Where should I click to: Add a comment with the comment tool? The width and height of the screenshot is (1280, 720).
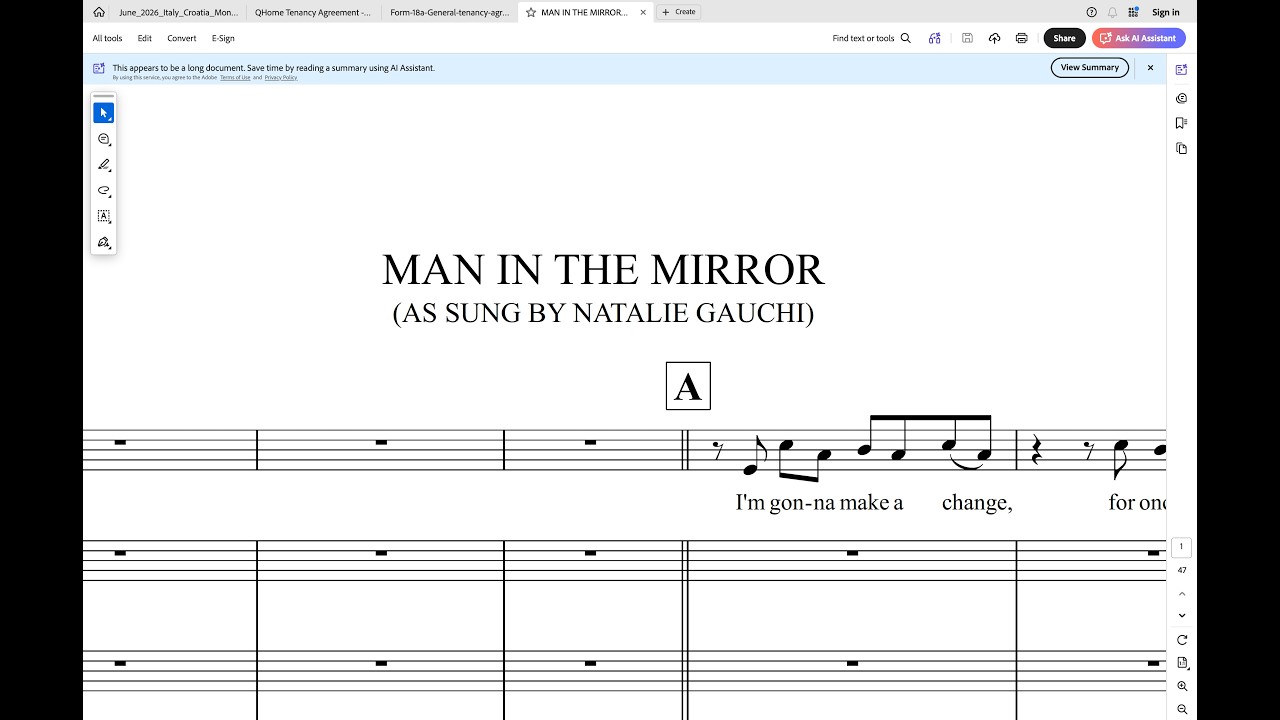click(x=104, y=139)
